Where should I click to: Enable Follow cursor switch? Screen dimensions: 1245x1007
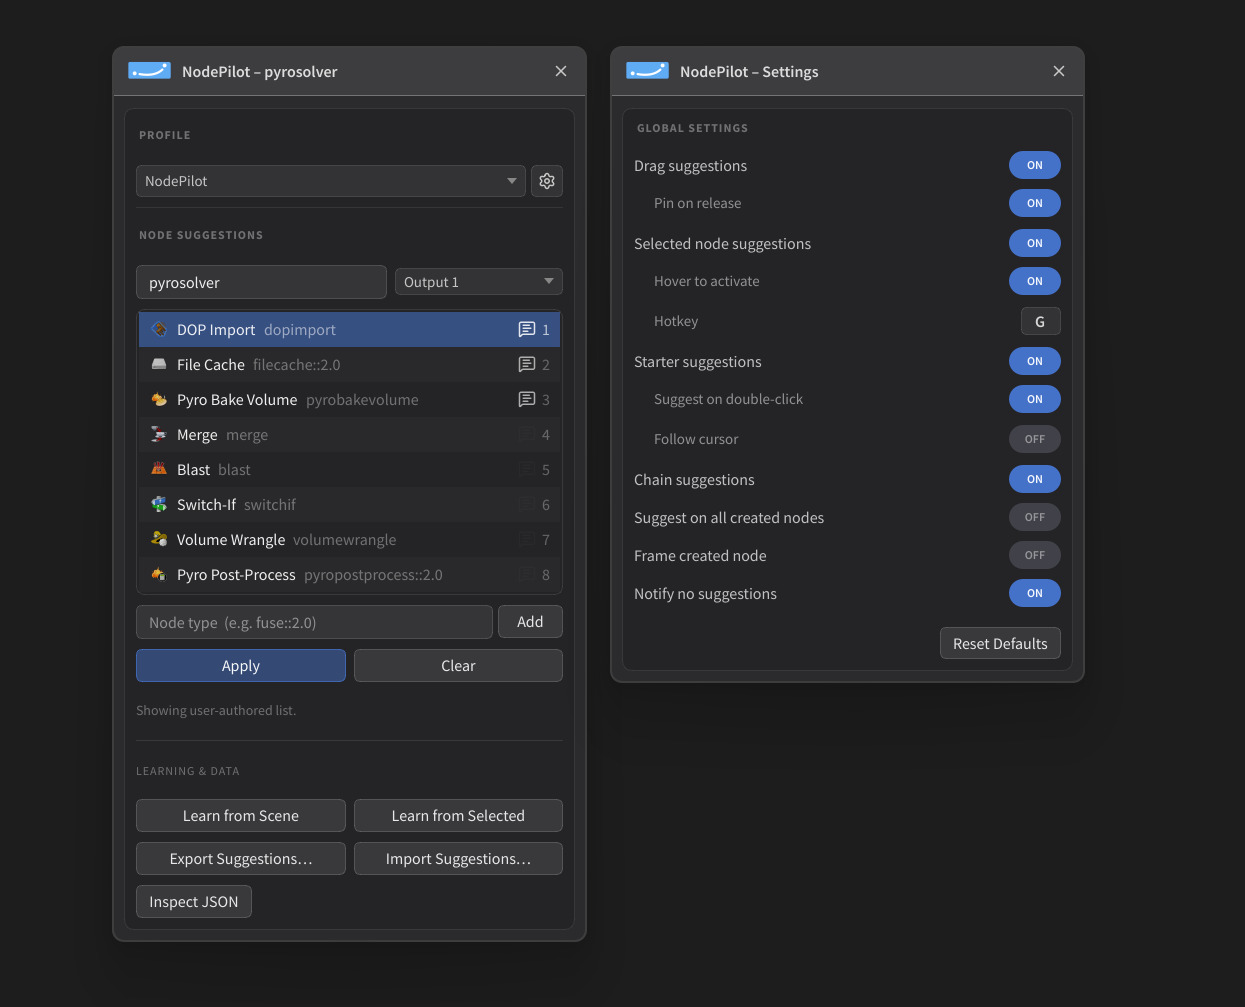click(1035, 439)
